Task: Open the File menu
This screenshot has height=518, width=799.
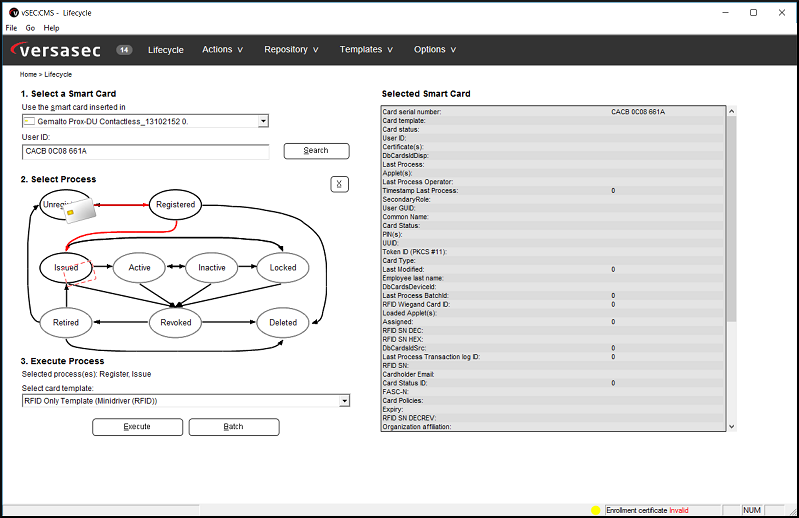Action: (x=11, y=28)
